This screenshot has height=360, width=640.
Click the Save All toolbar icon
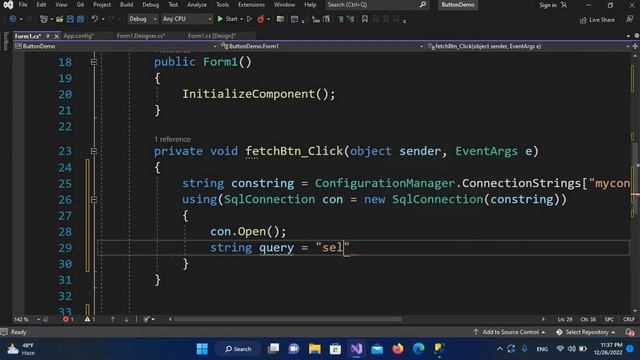pyautogui.click(x=80, y=19)
